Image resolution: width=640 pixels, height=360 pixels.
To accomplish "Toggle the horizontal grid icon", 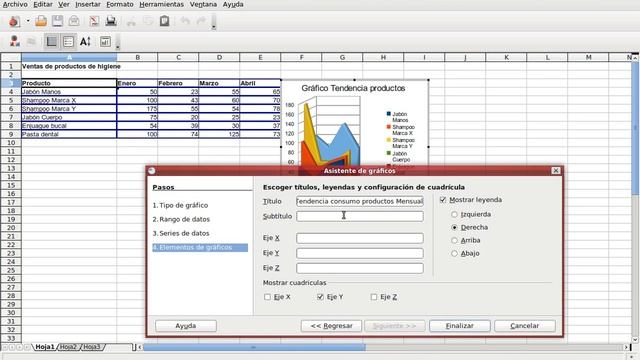I will pyautogui.click(x=51, y=41).
